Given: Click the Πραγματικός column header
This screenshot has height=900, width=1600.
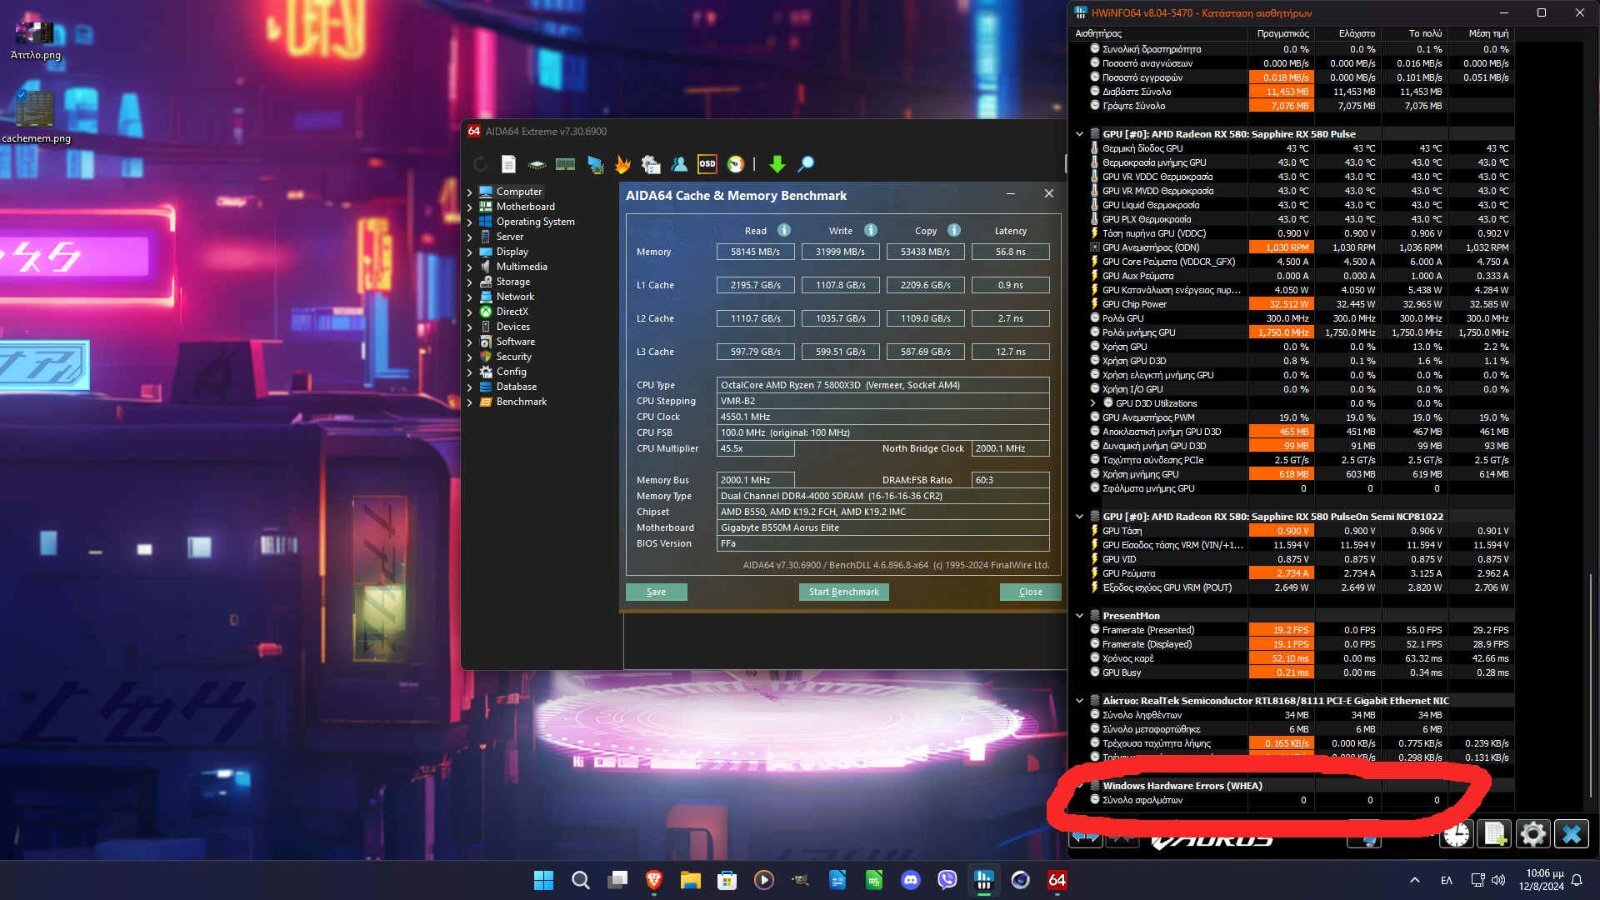Looking at the screenshot, I should pyautogui.click(x=1282, y=34).
